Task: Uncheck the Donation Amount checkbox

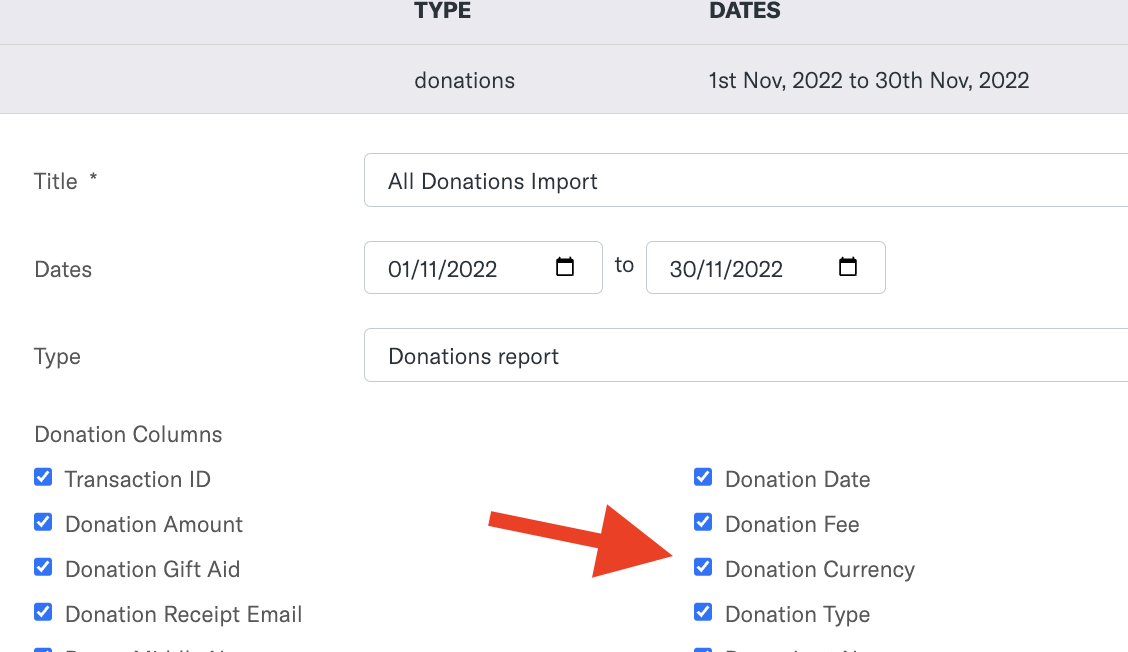Action: 43,522
